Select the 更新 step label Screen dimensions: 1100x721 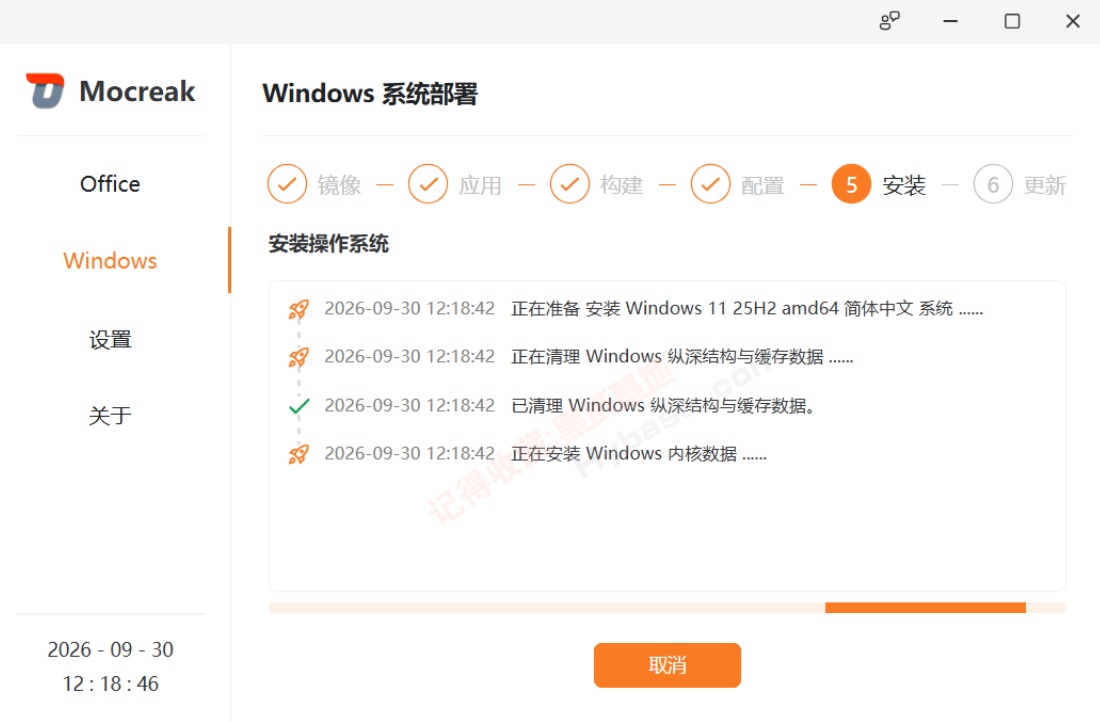[1045, 185]
